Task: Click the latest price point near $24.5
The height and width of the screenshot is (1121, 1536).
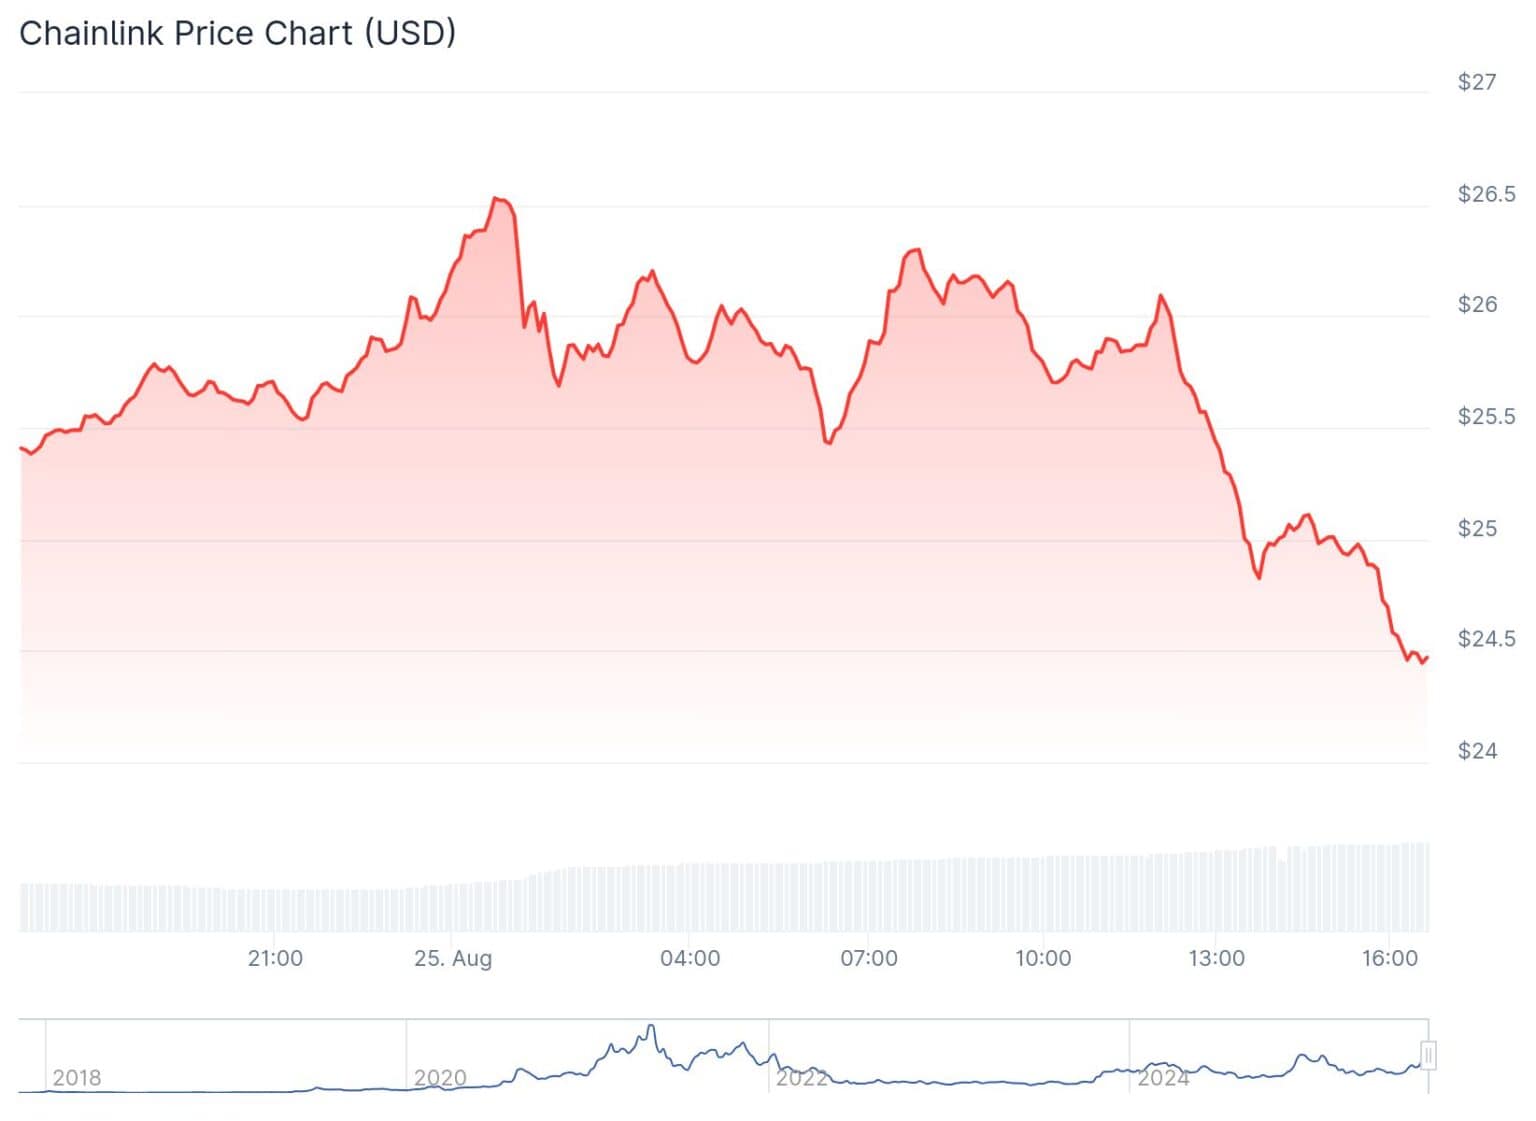Action: coord(1426,658)
